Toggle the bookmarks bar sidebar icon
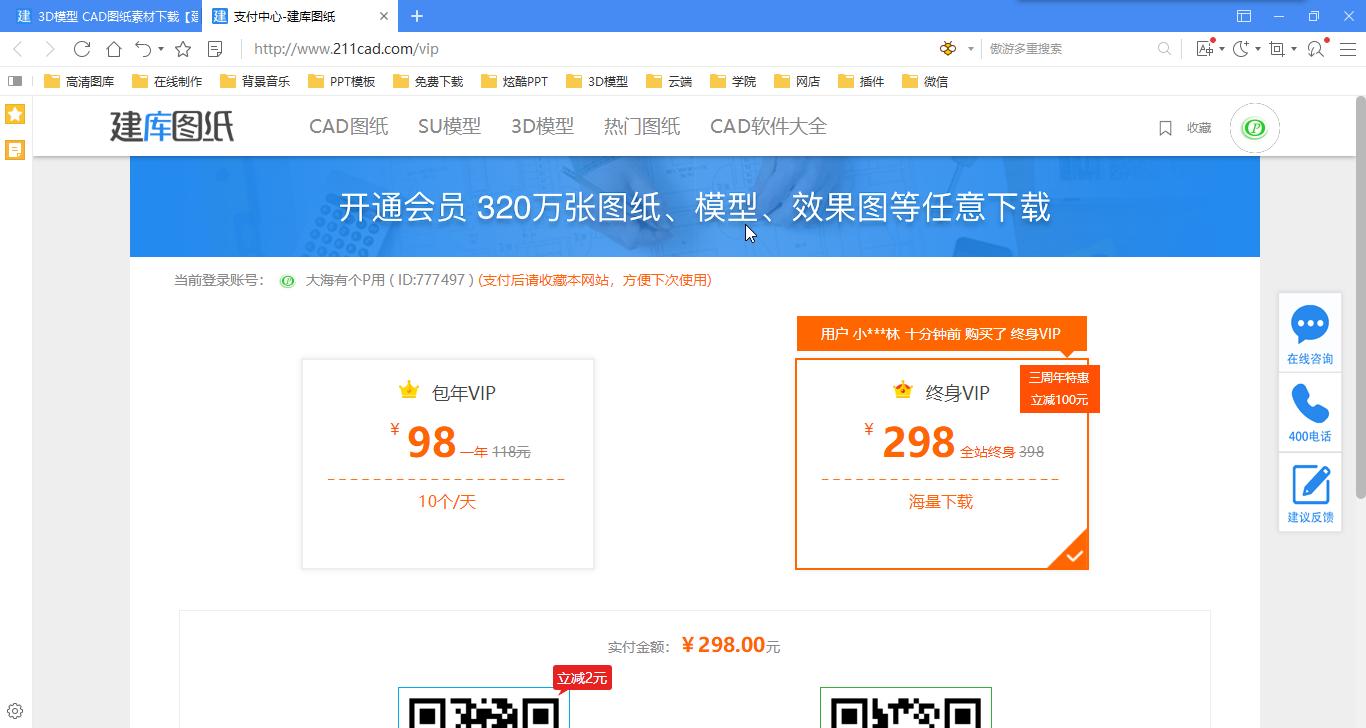The width and height of the screenshot is (1366, 728). coord(15,81)
